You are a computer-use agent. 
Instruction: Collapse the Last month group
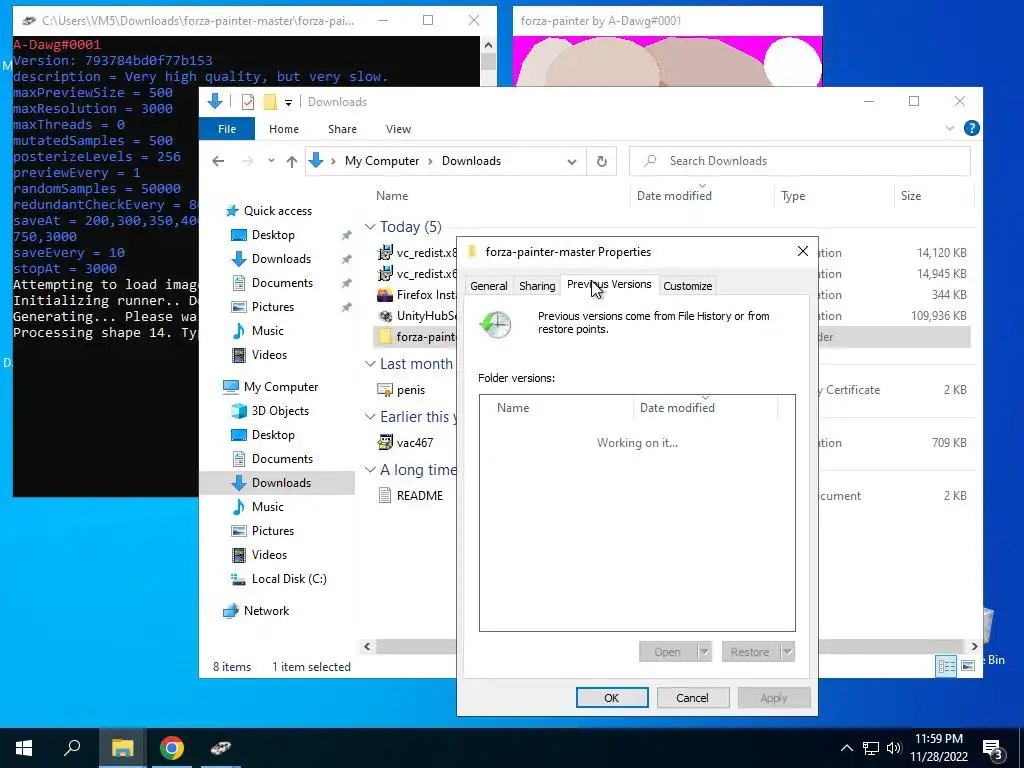[370, 364]
